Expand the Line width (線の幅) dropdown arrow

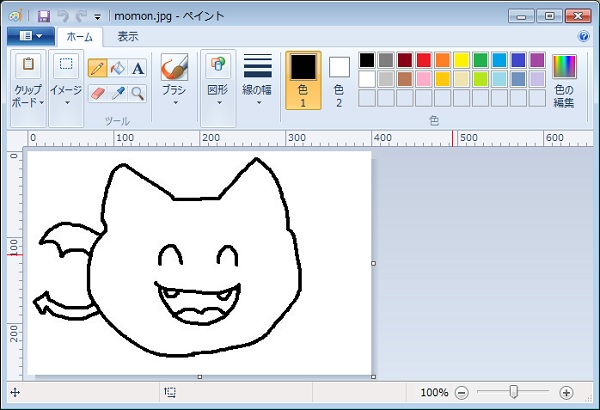(x=259, y=103)
